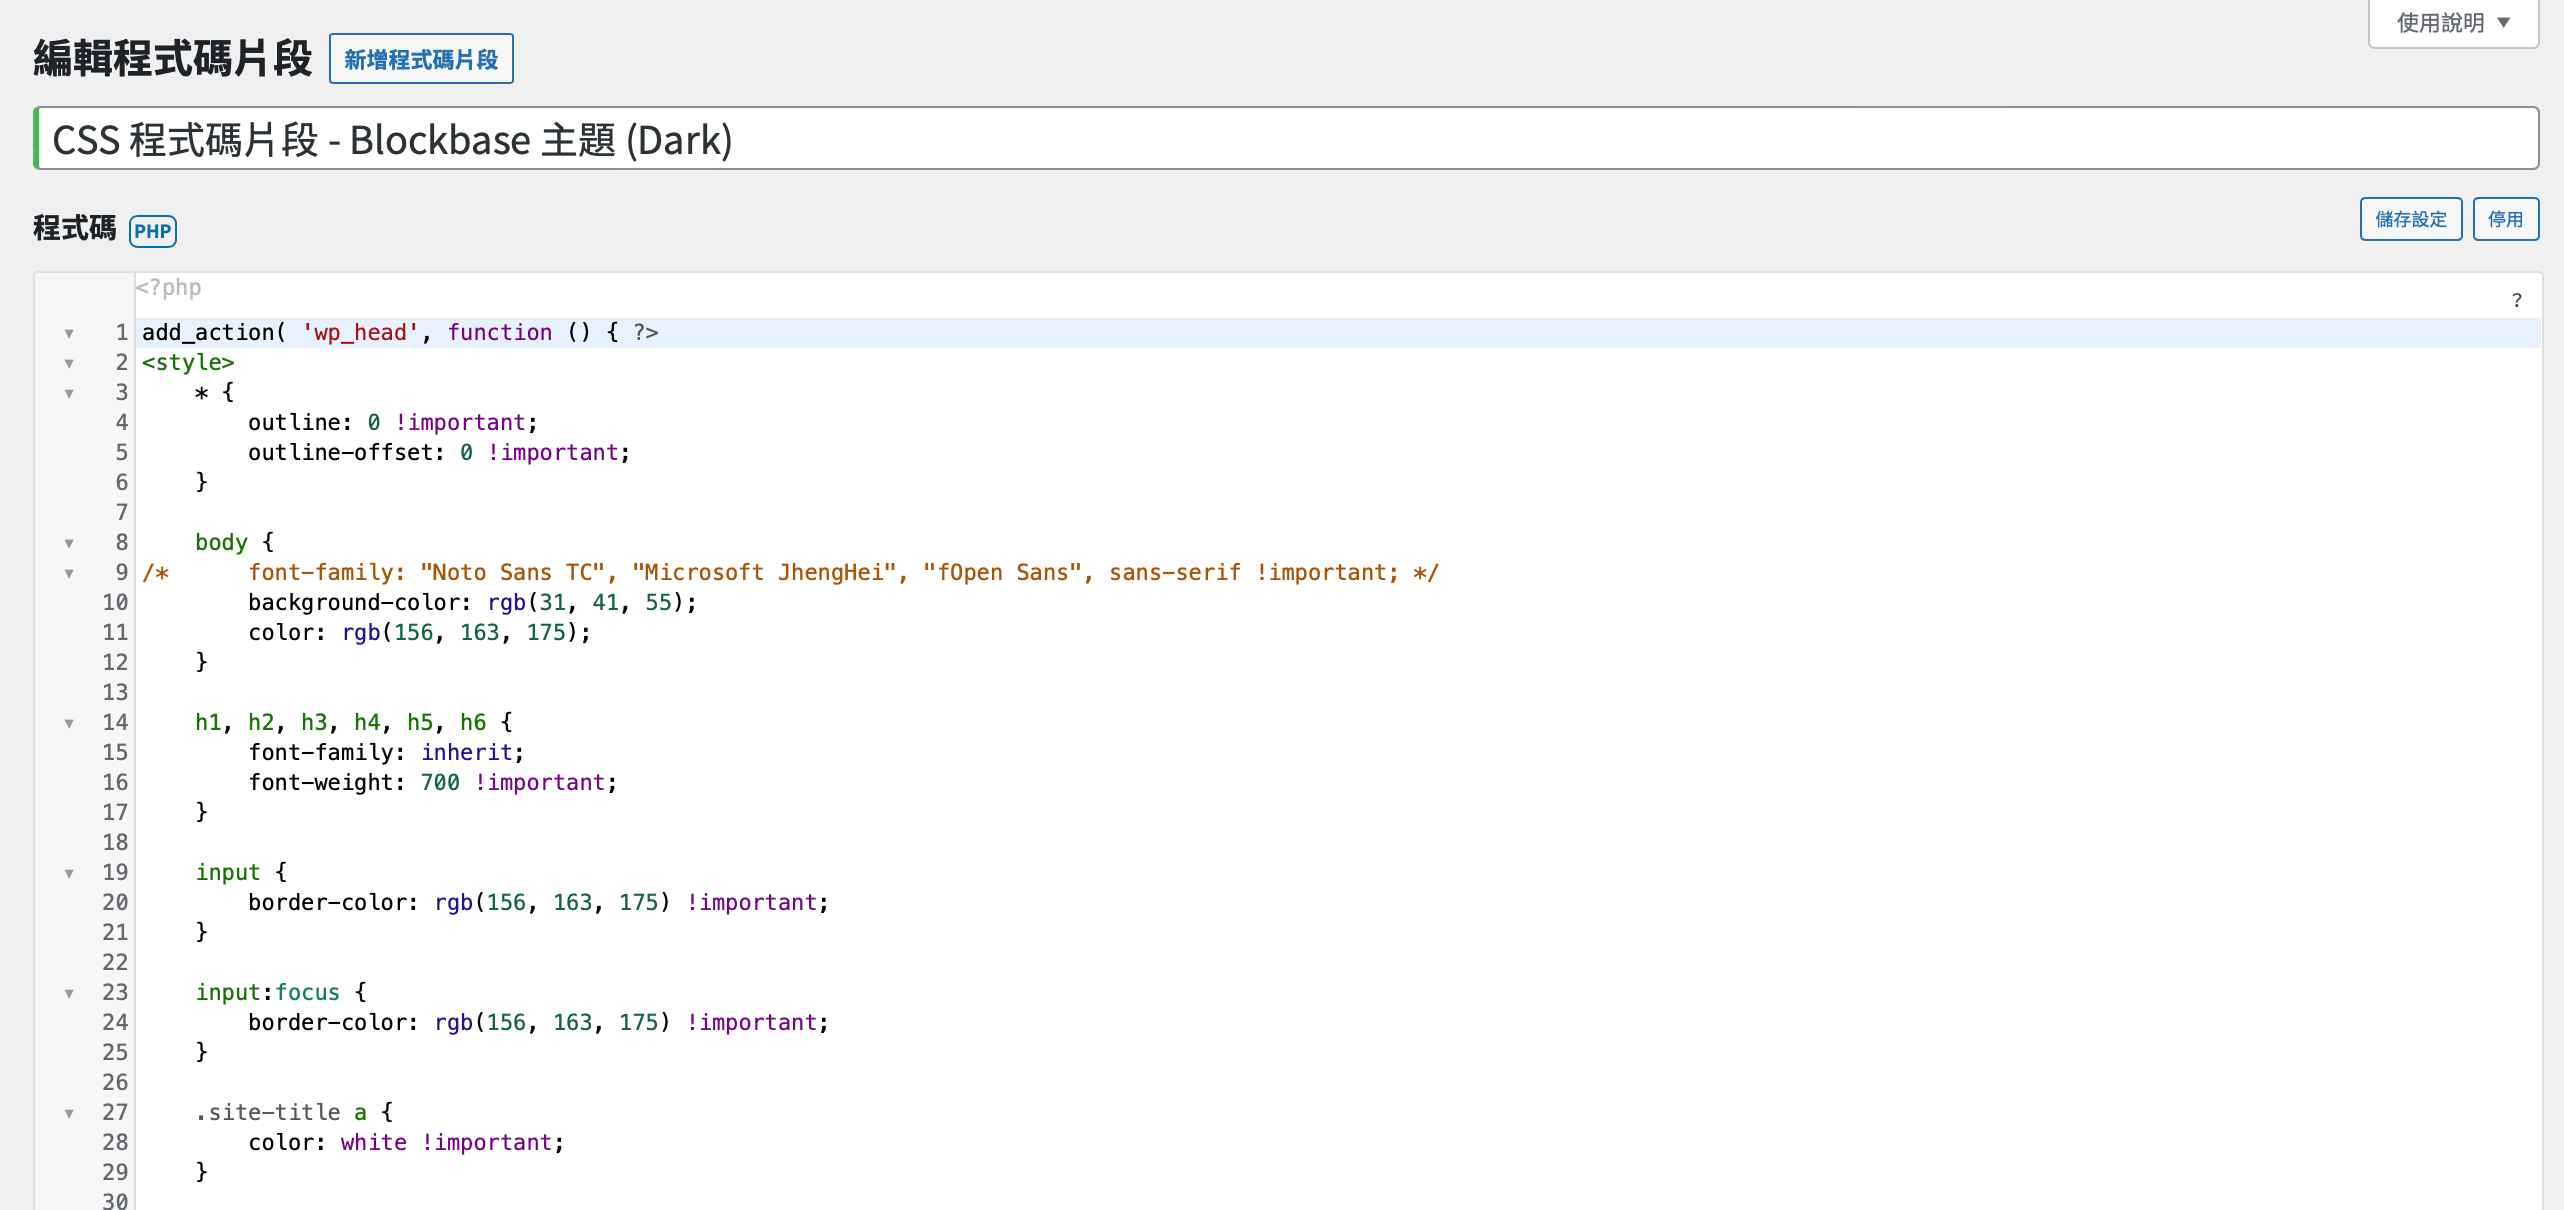Collapse the <style> fold arrow at line 2
Image resolution: width=2564 pixels, height=1210 pixels.
point(69,363)
